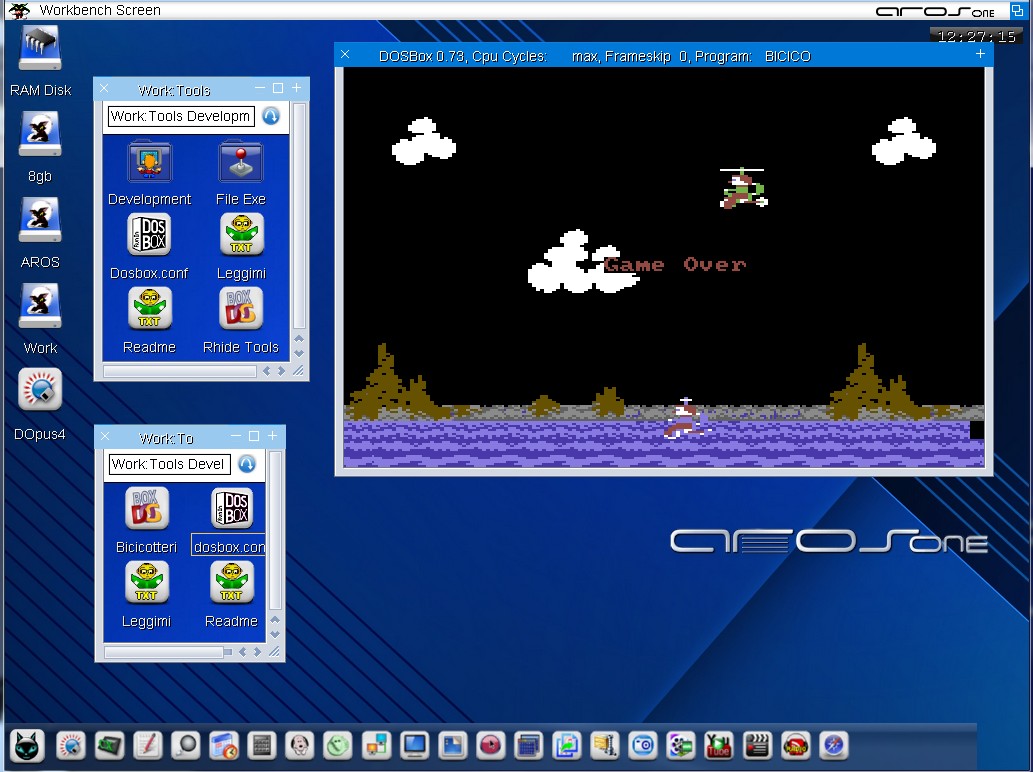Open the Rhide Tools icon
The image size is (1033, 772).
click(x=240, y=308)
